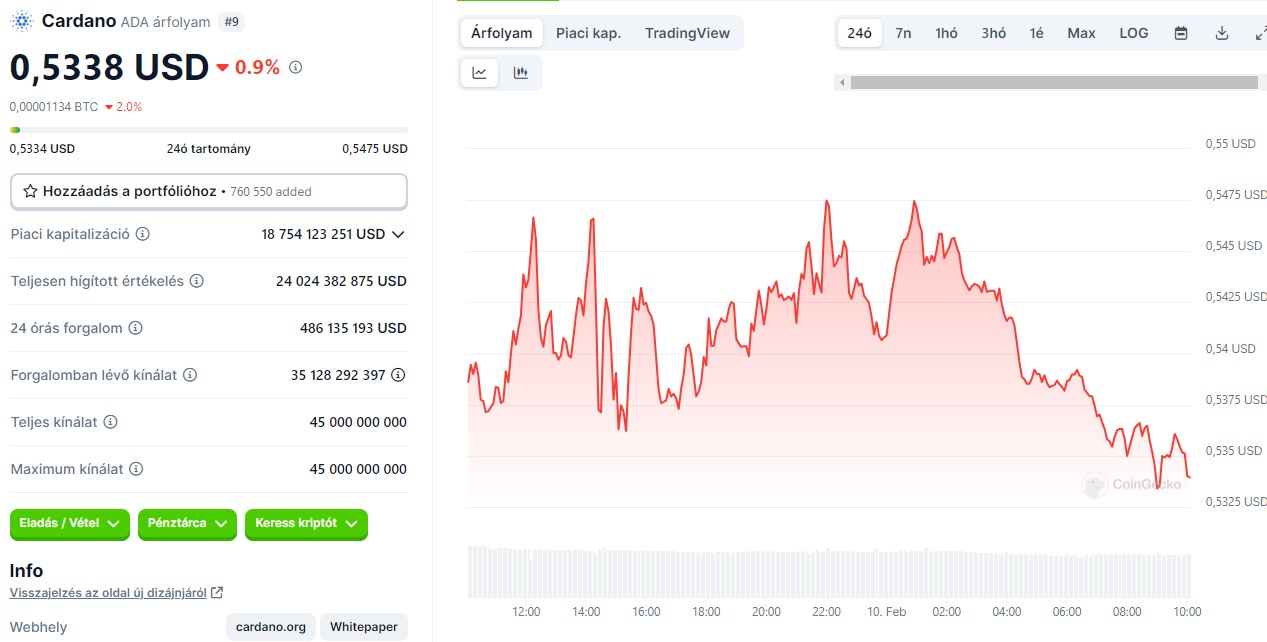Open the calendar date range picker
1267x642 pixels.
click(x=1181, y=33)
